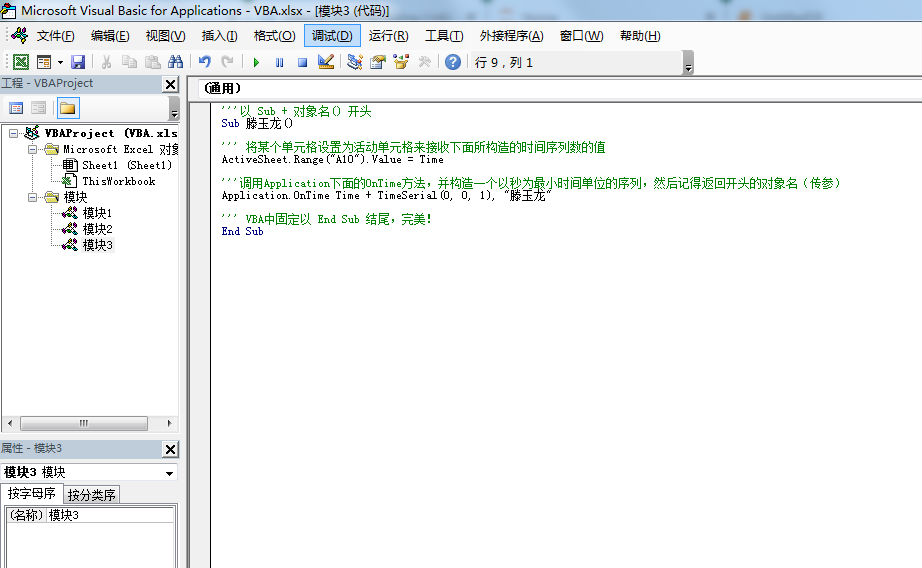Open Find with the binoculars icon
This screenshot has width=922, height=568.
coord(176,62)
